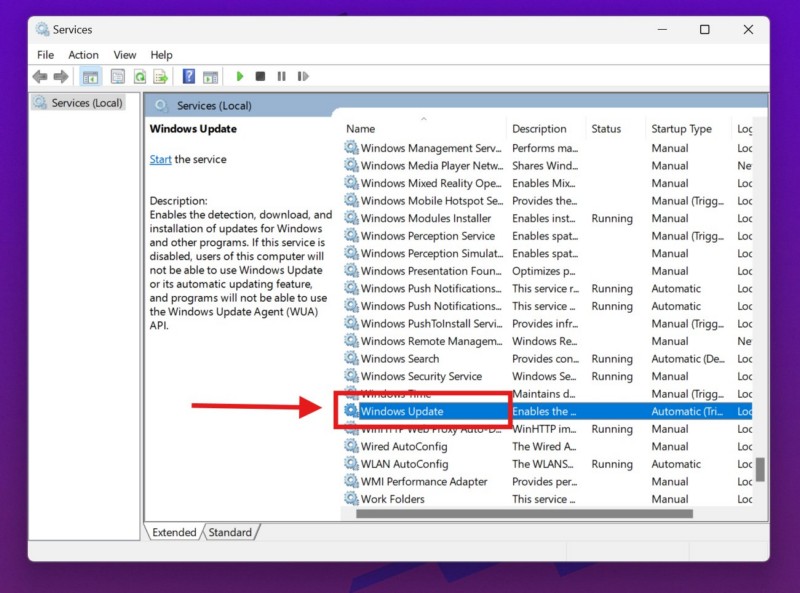800x593 pixels.
Task: Open Help using the question mark icon
Action: 189,76
